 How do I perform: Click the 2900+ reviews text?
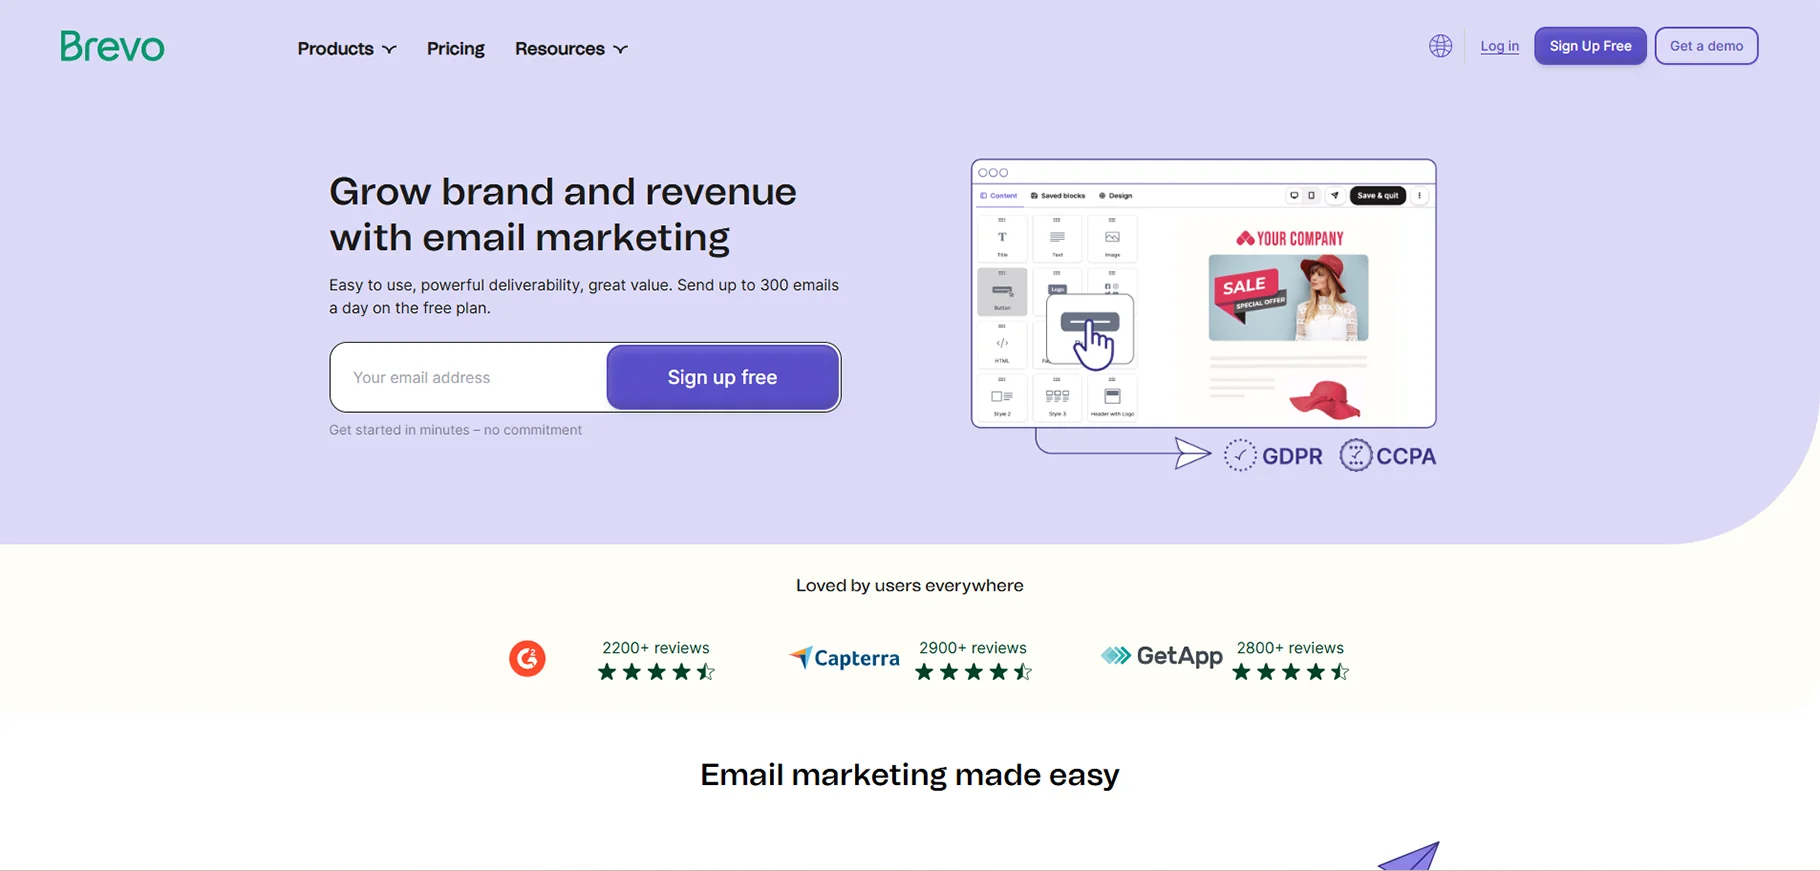(x=973, y=648)
